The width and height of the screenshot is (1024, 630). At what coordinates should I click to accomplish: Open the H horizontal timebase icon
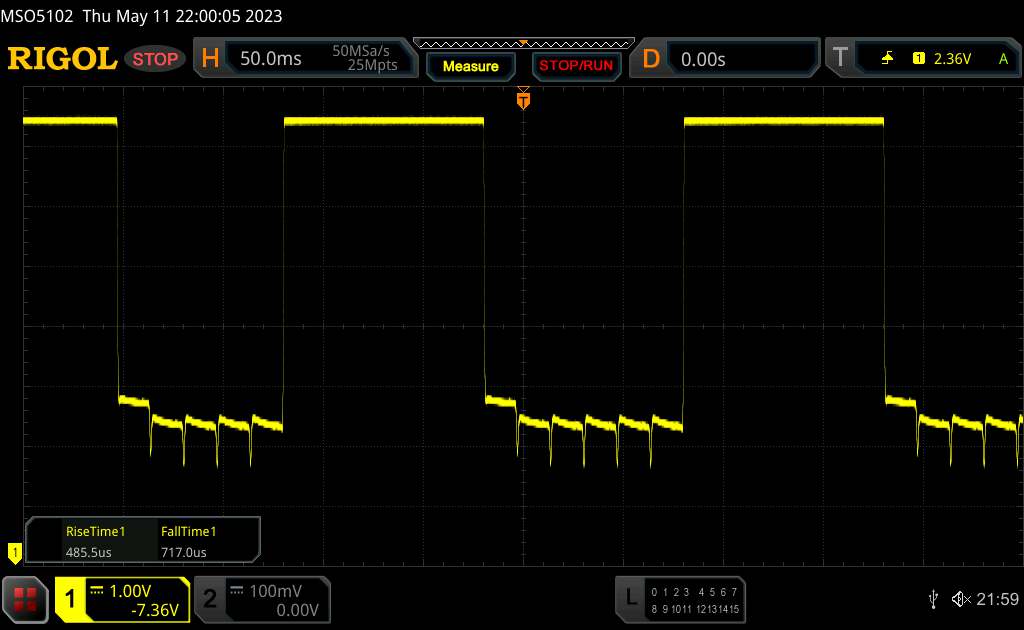pyautogui.click(x=210, y=59)
